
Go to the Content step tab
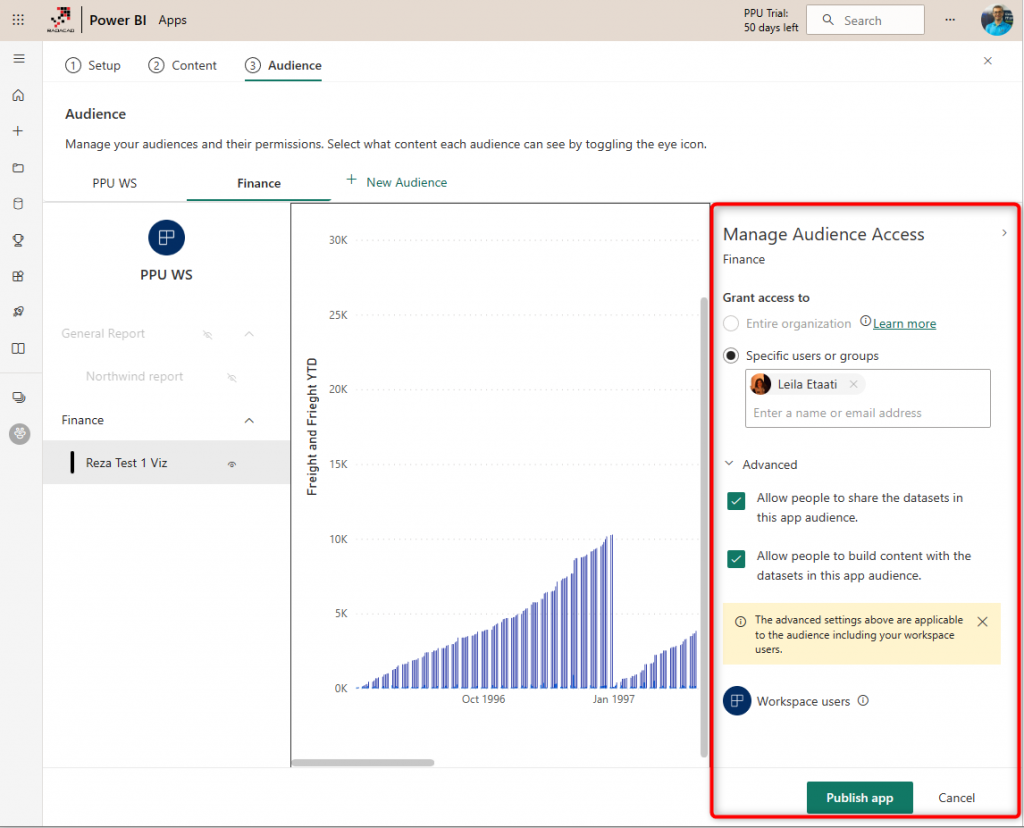tap(183, 65)
